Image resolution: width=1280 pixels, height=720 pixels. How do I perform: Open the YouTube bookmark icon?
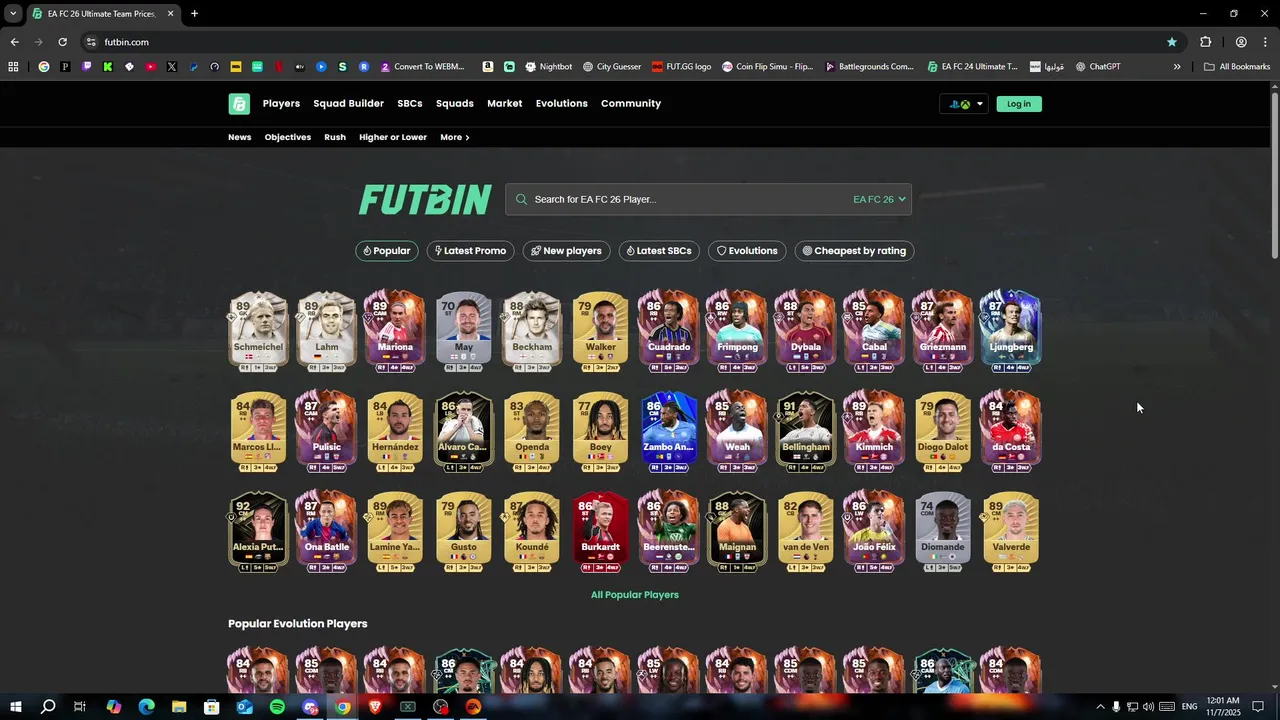pyautogui.click(x=150, y=67)
